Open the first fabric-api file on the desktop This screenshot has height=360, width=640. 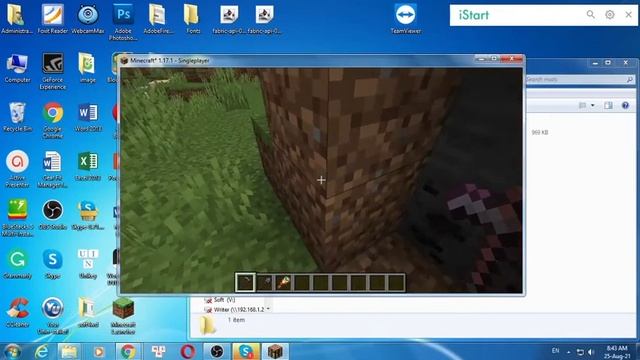(229, 19)
